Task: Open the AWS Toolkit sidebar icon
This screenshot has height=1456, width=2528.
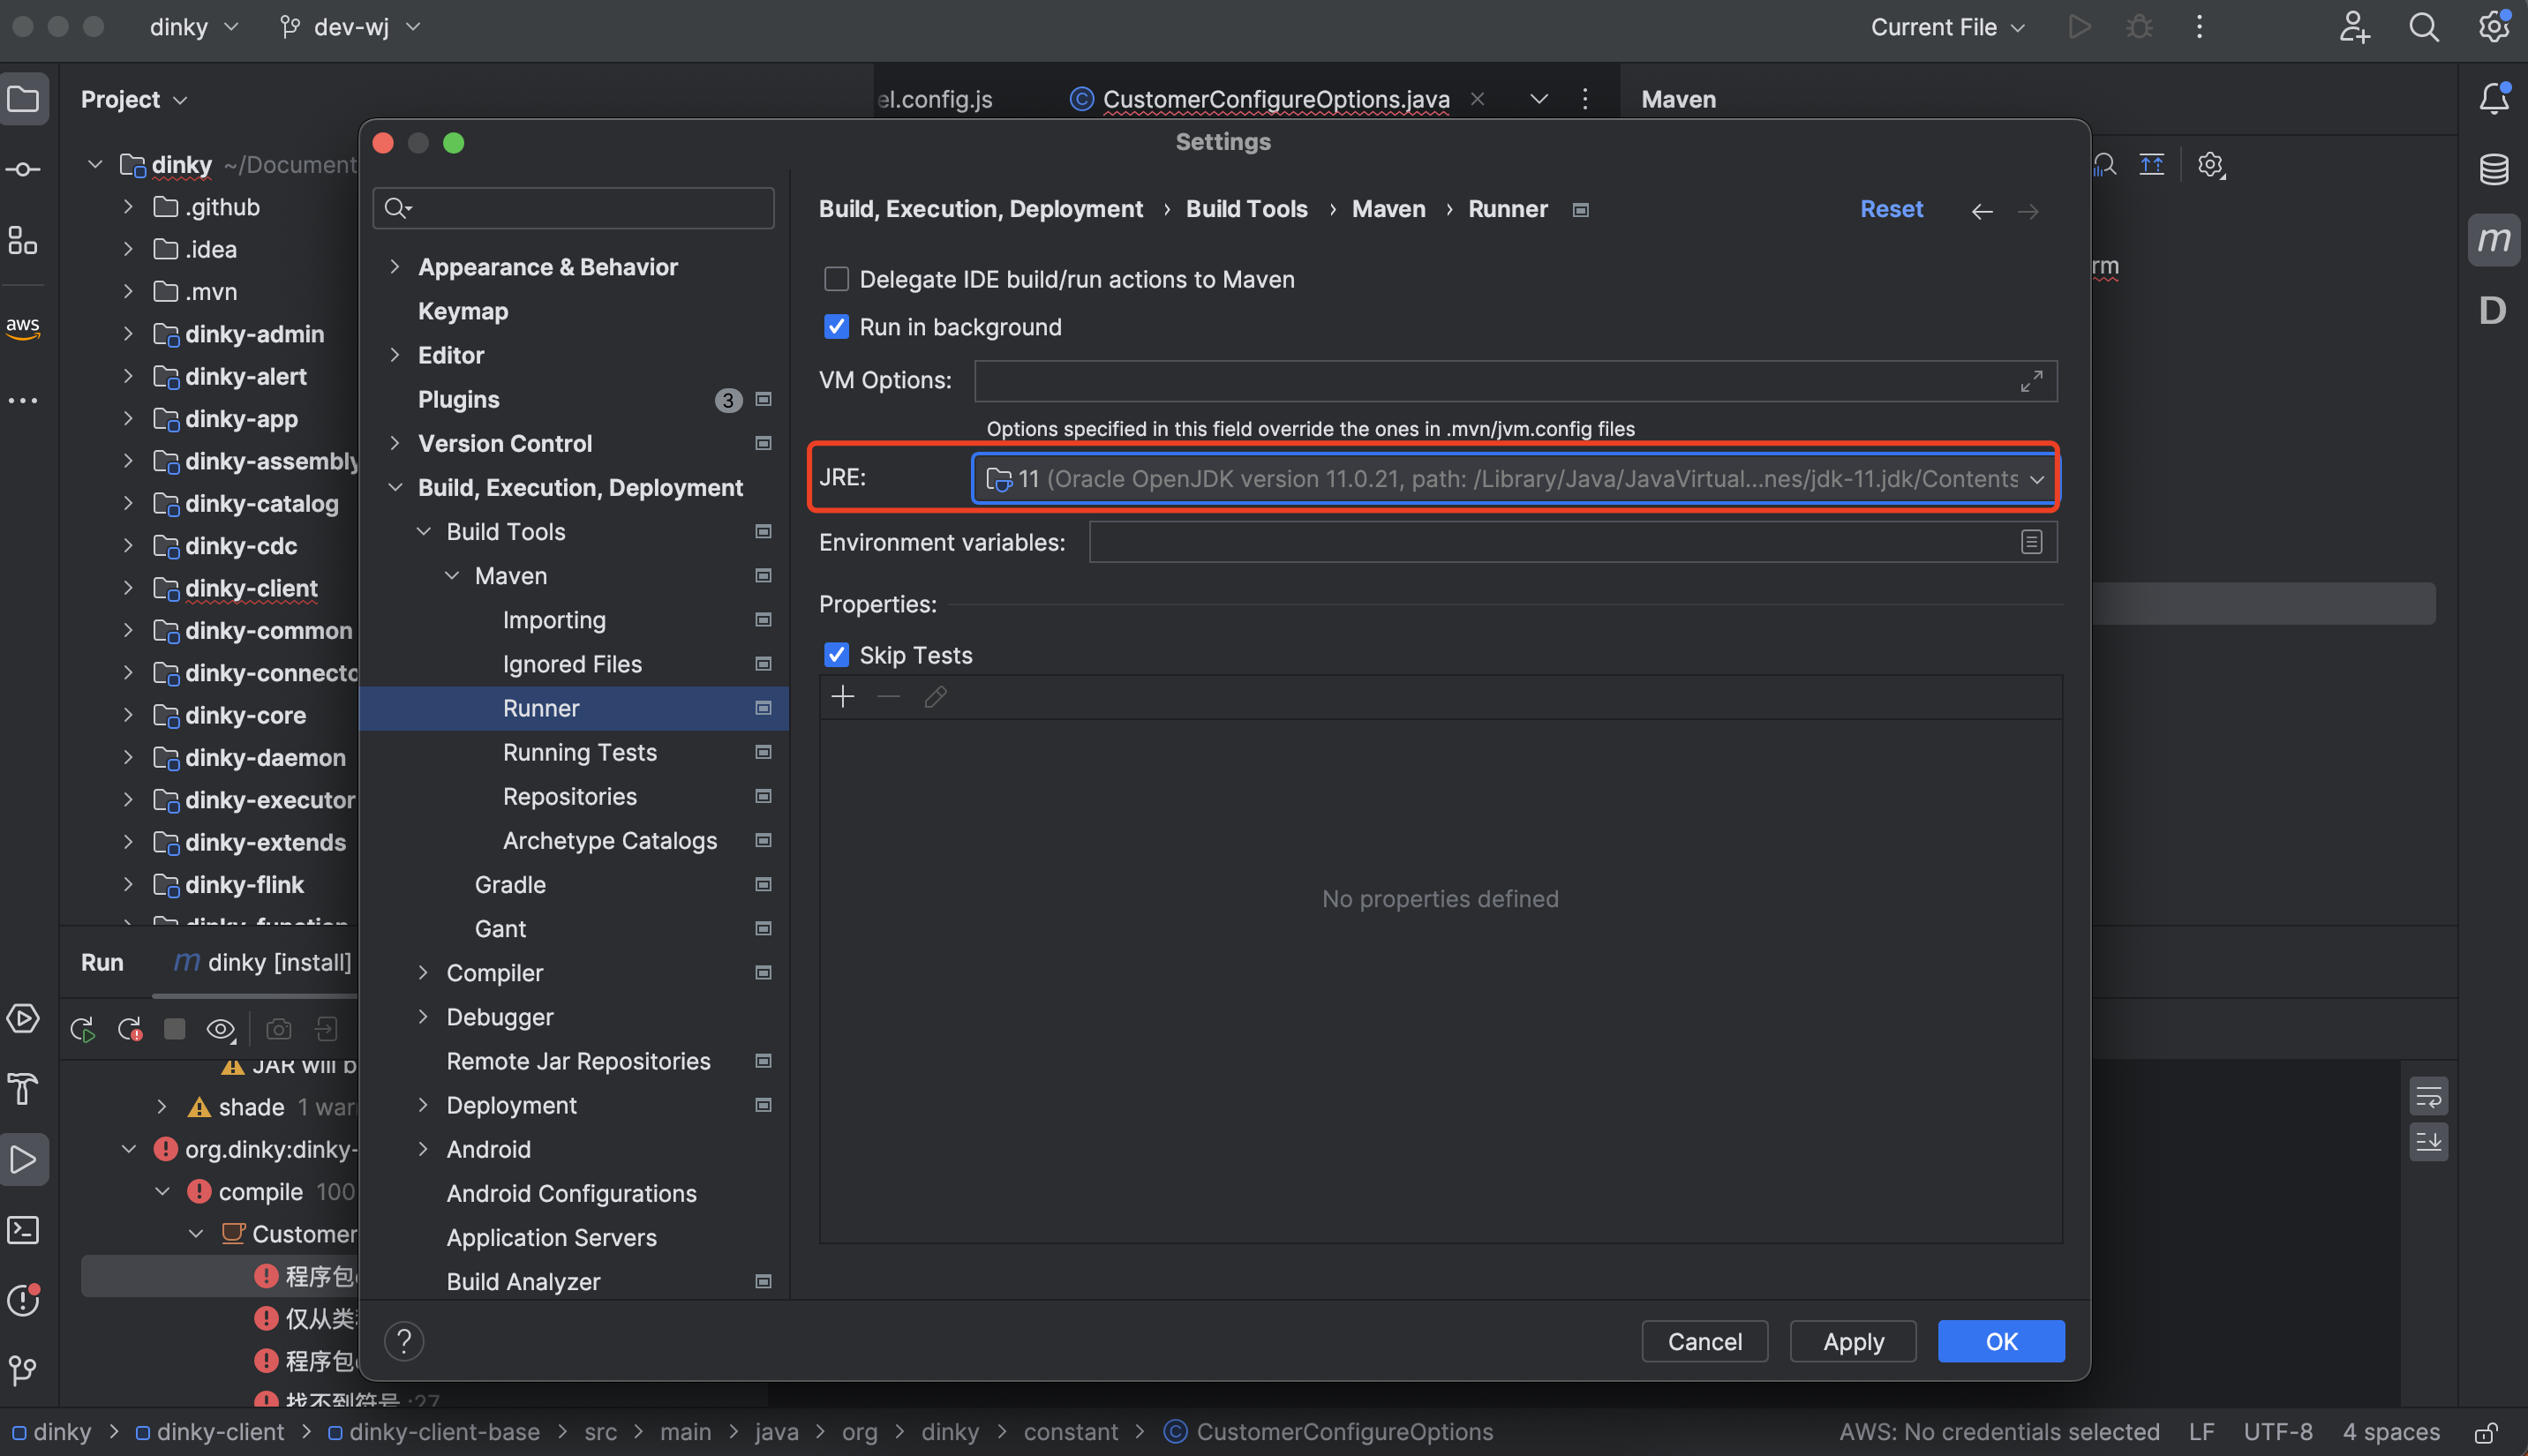Action: pyautogui.click(x=23, y=327)
